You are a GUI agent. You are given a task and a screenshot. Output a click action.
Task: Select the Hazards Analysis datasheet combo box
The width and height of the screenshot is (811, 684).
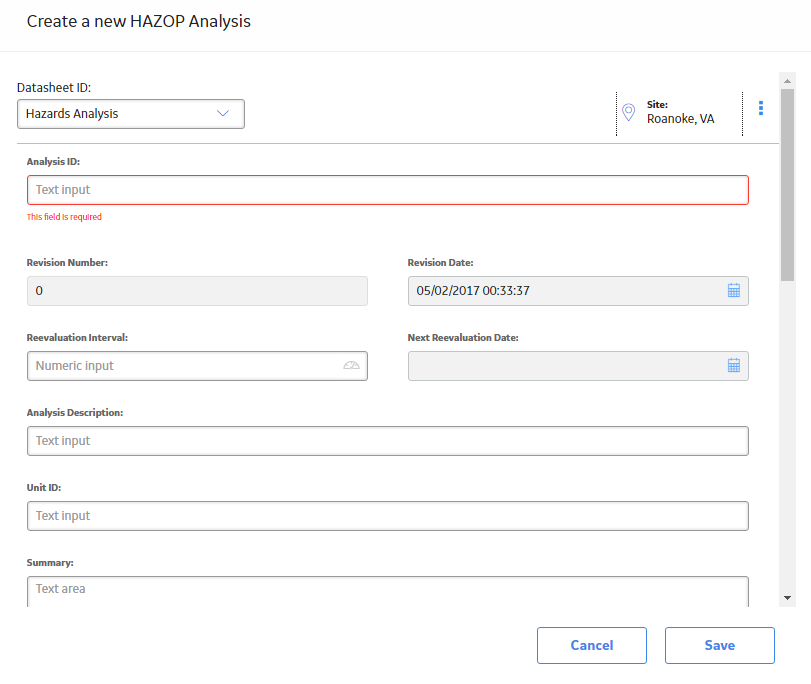click(131, 114)
